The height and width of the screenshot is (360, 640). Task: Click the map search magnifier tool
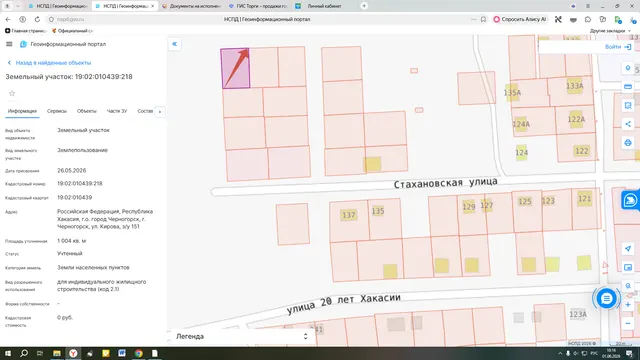click(628, 286)
